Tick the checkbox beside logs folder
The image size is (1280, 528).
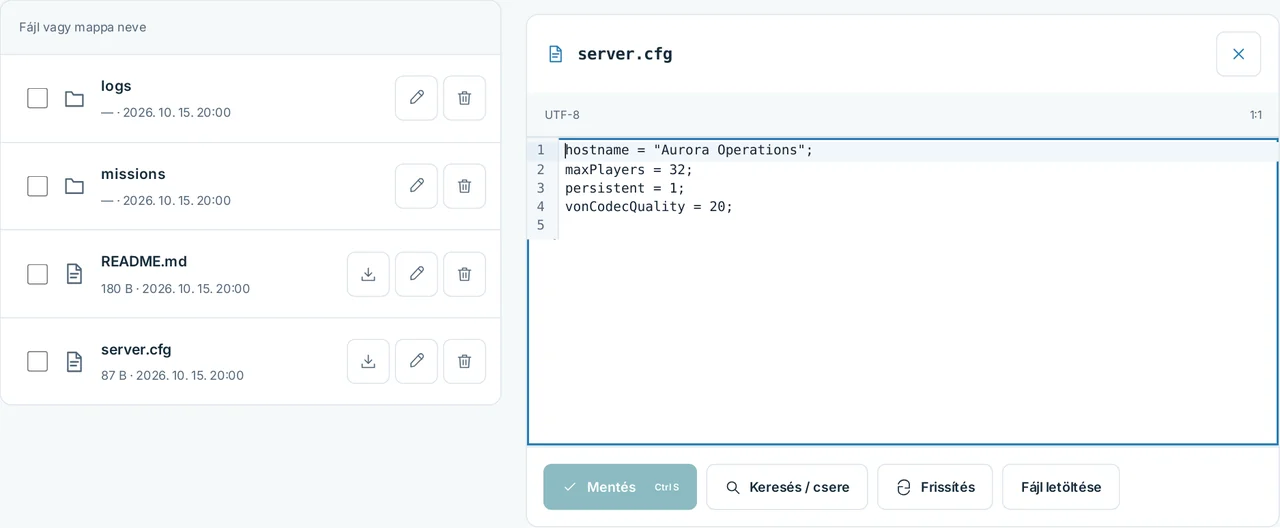tap(37, 98)
